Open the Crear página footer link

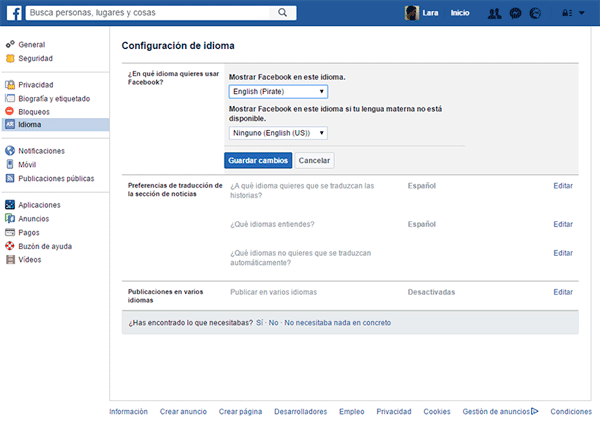240,411
